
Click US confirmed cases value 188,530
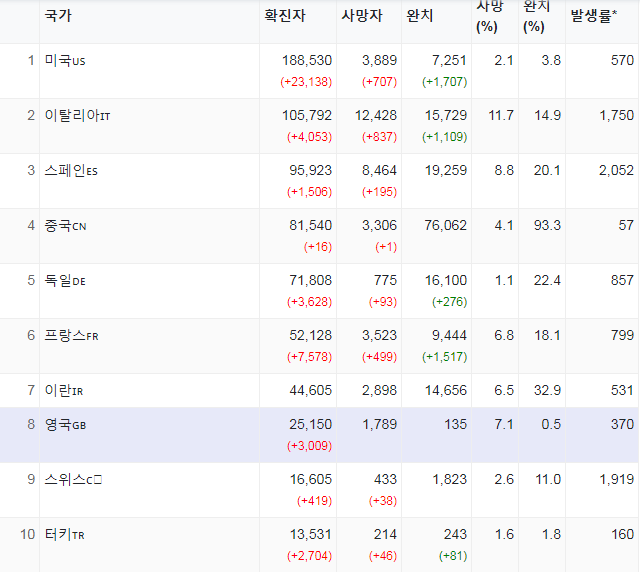[x=307, y=60]
